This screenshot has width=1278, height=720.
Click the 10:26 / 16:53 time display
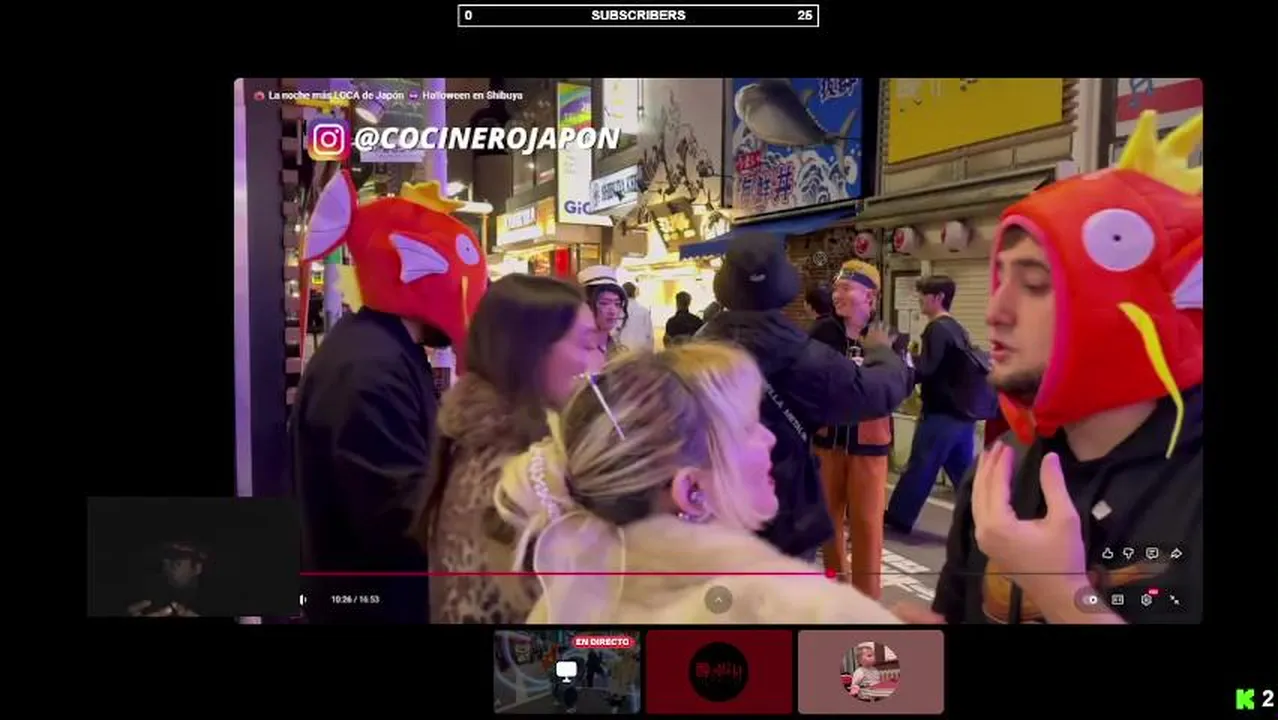355,600
